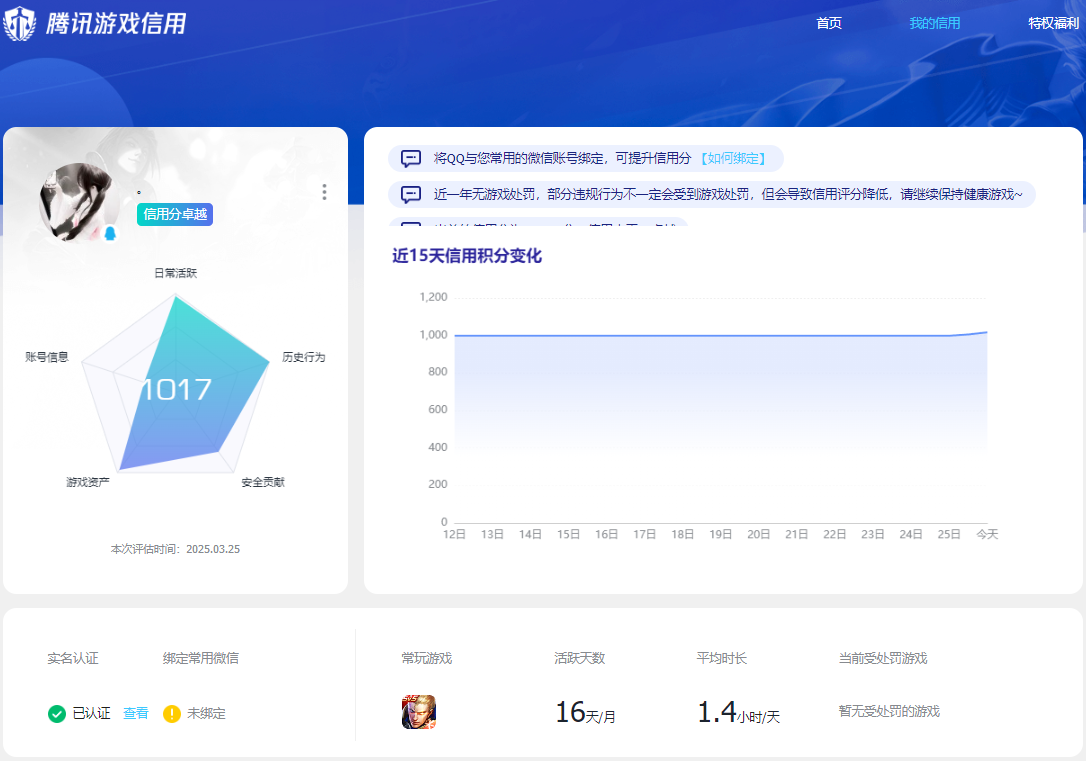Click chat icon beside no-punishment notice
1086x761 pixels.
(x=411, y=195)
